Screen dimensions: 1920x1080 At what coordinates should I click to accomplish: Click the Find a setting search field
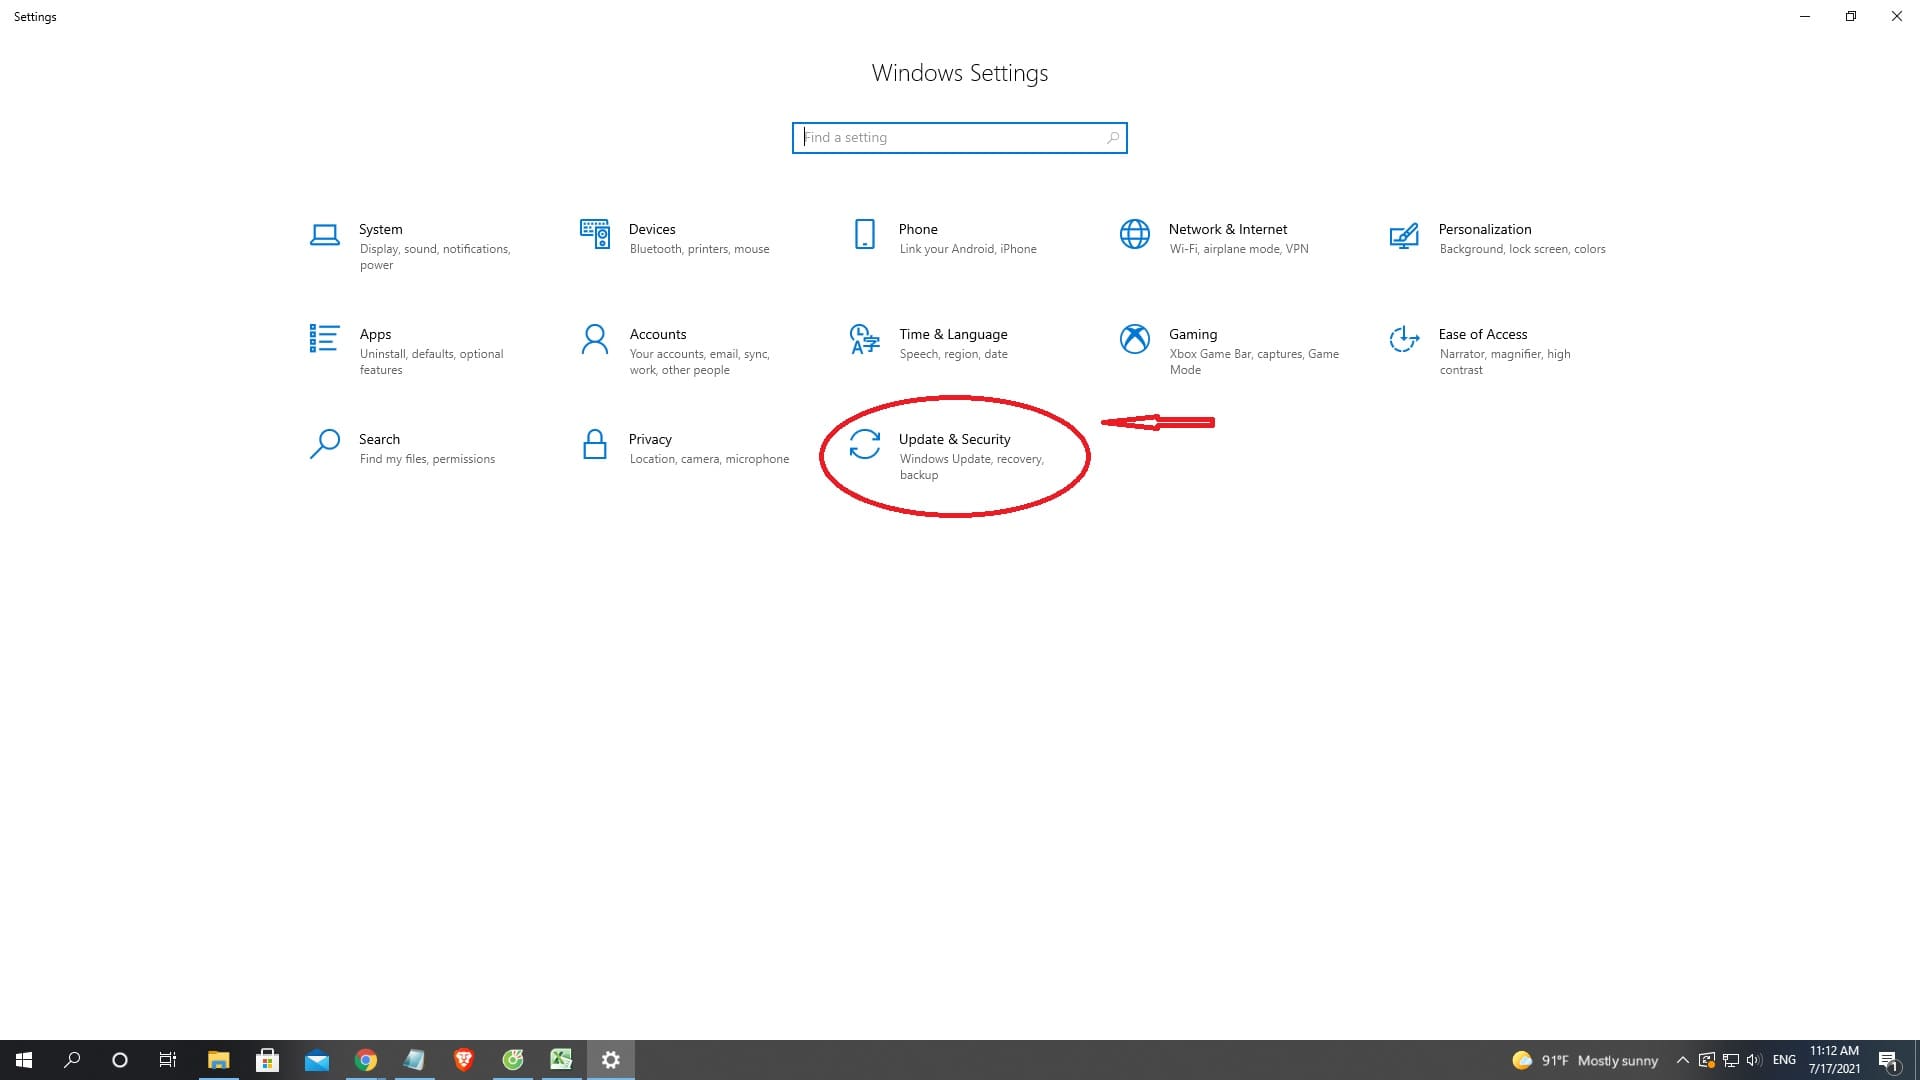coord(959,138)
